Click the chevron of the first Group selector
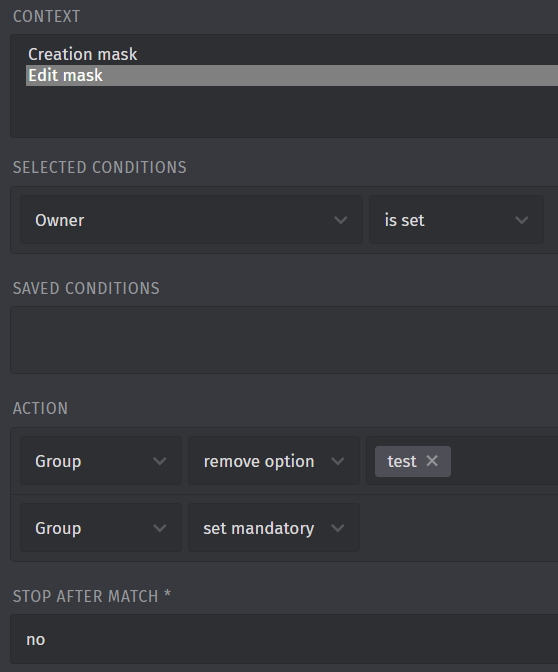Viewport: 558px width, 672px height. pyautogui.click(x=160, y=461)
